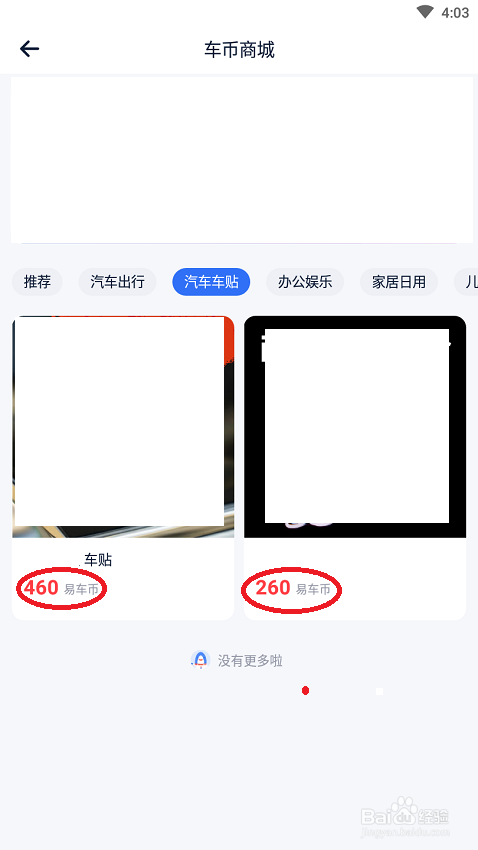Image resolution: width=478 pixels, height=850 pixels.
Task: Tap the 4:03 clock in status bar
Action: [455, 13]
